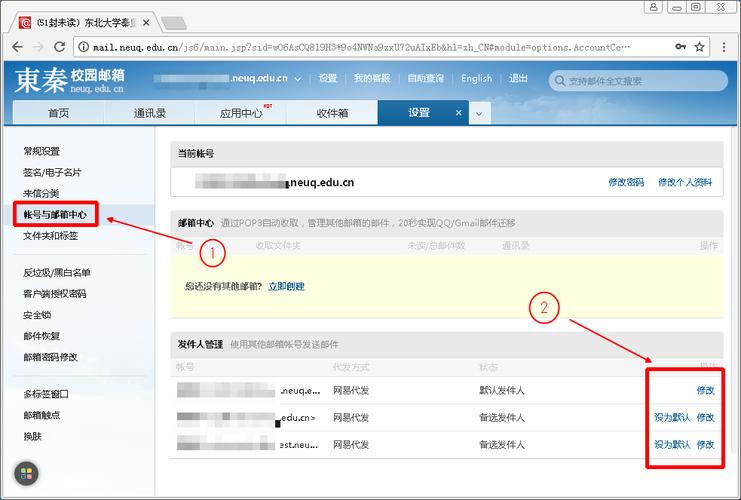Click 默认发件人 status text
The height and width of the screenshot is (500, 741).
click(x=502, y=390)
